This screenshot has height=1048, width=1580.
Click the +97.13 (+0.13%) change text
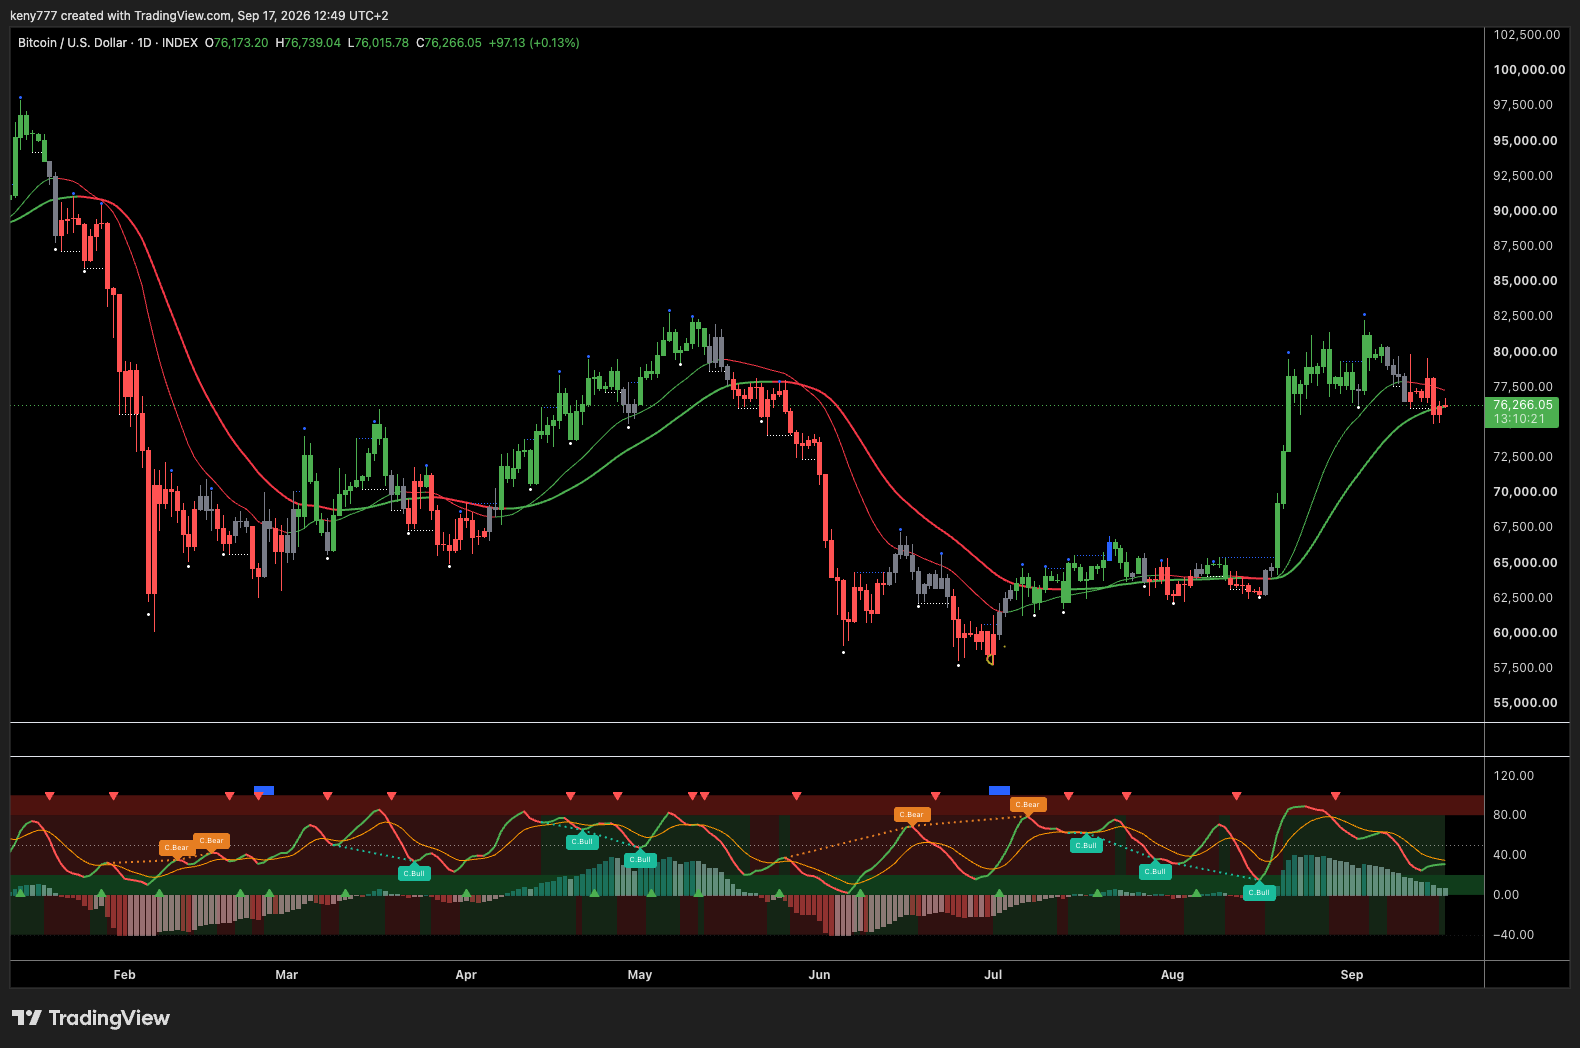[534, 43]
